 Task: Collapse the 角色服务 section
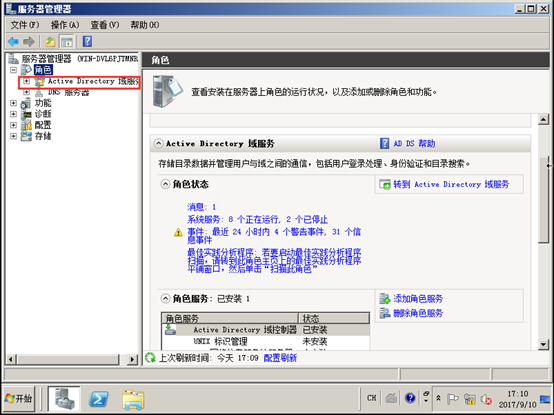coord(165,298)
